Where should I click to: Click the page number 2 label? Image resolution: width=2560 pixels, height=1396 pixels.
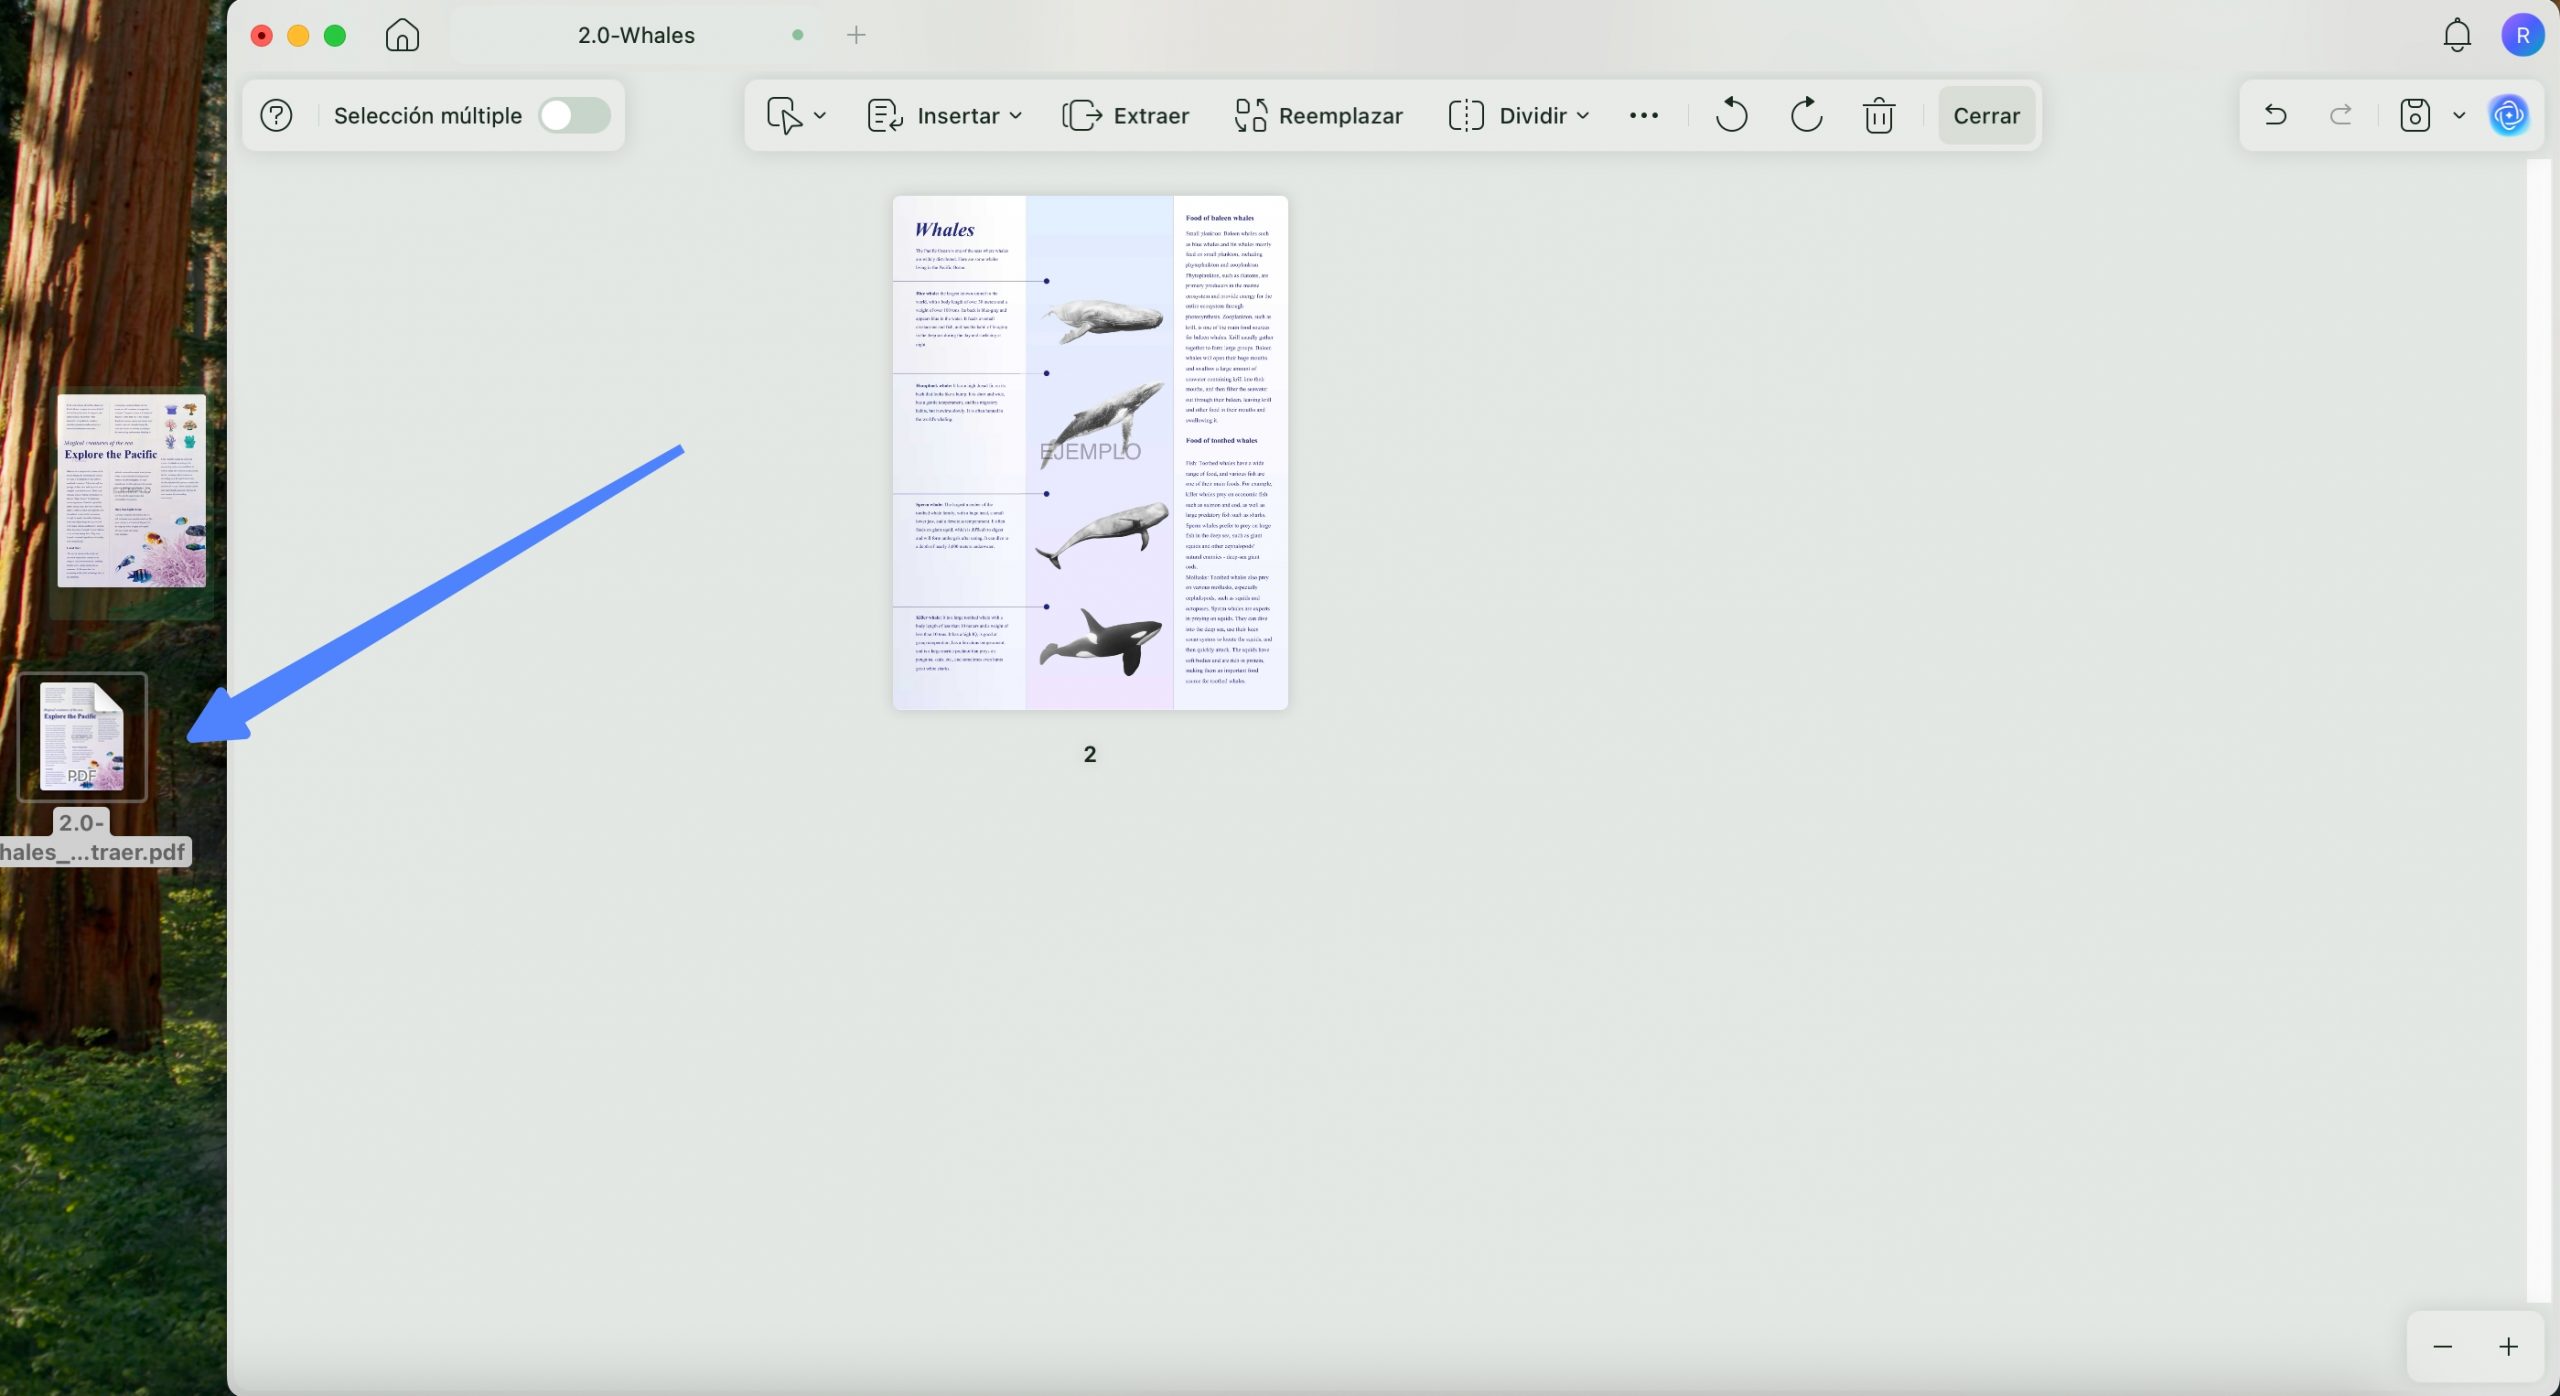(x=1090, y=754)
